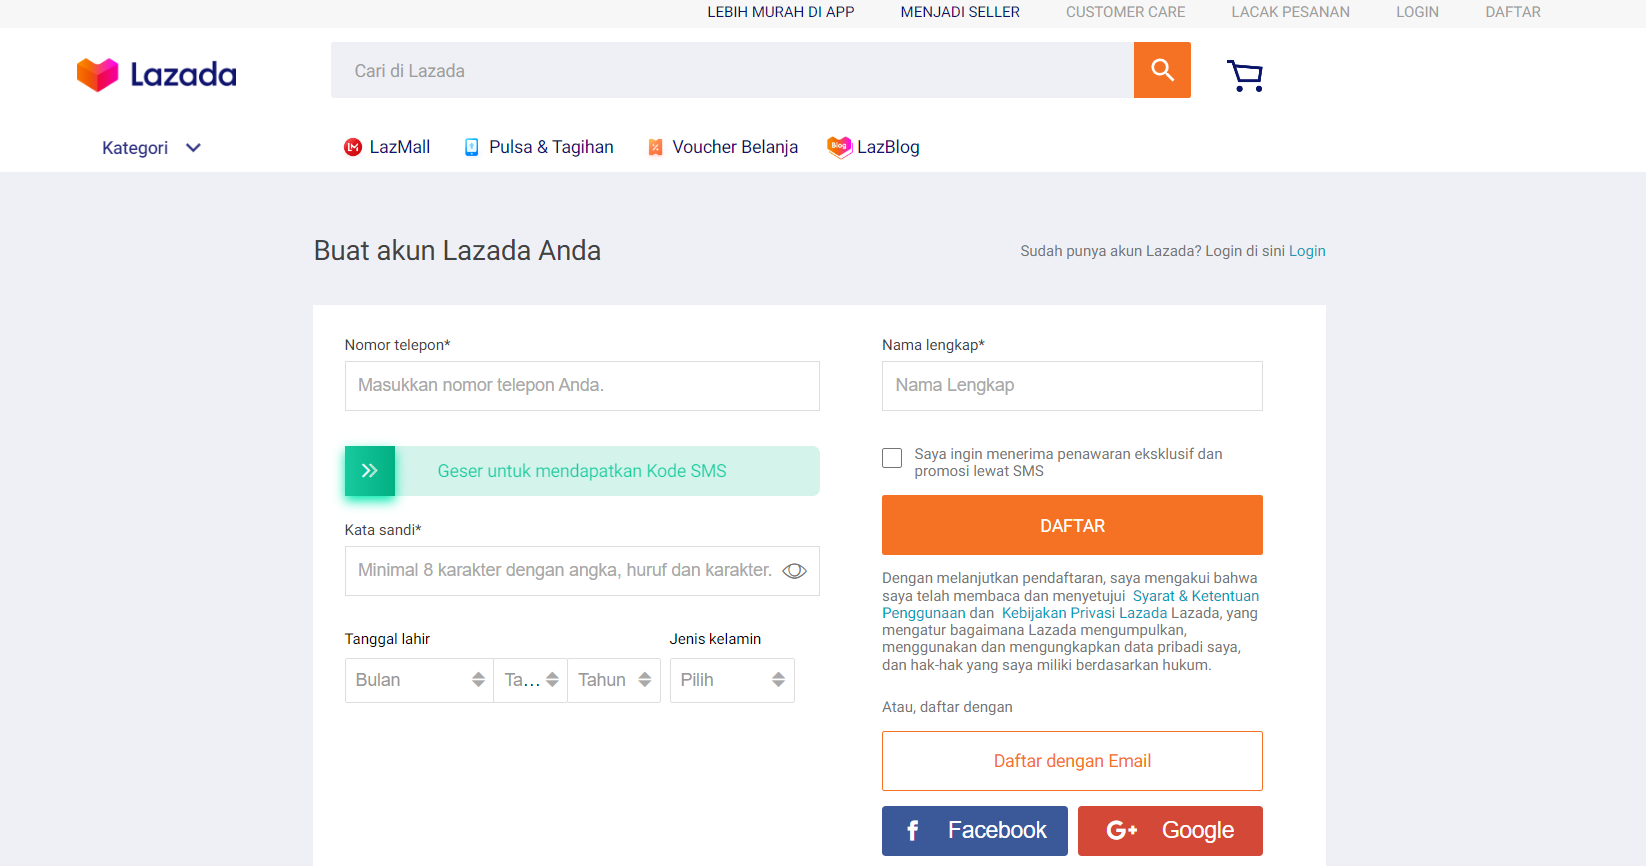Click the Lazada heart logo

tap(98, 75)
